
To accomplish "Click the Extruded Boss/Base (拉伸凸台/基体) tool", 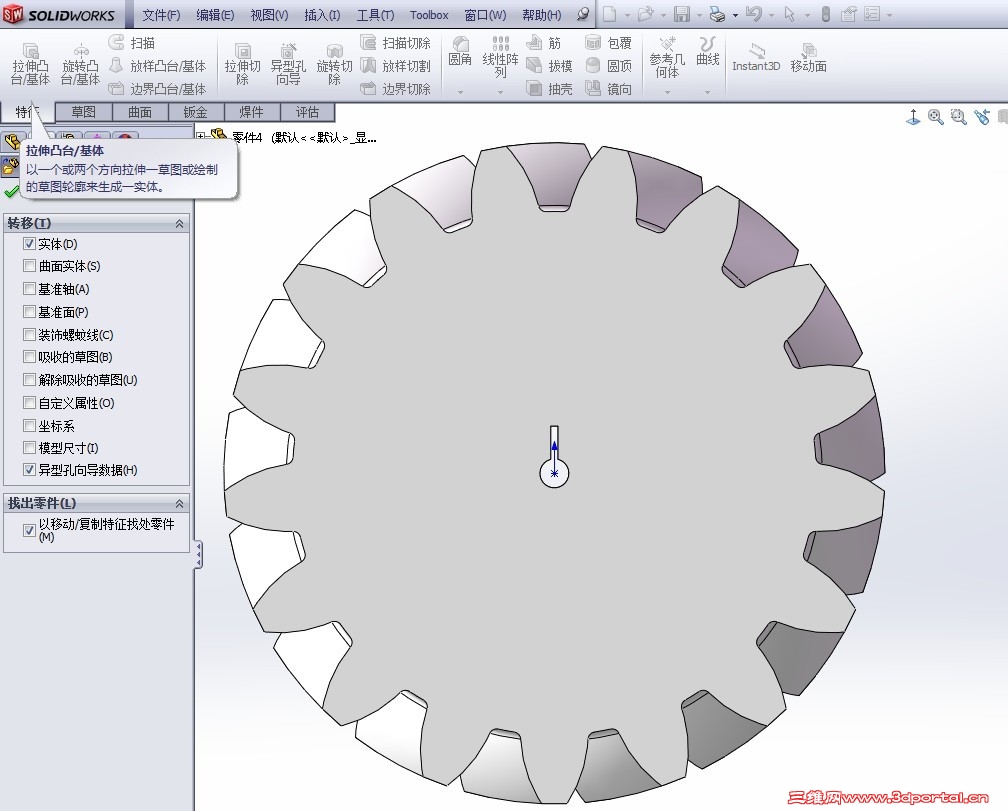I will (x=30, y=63).
